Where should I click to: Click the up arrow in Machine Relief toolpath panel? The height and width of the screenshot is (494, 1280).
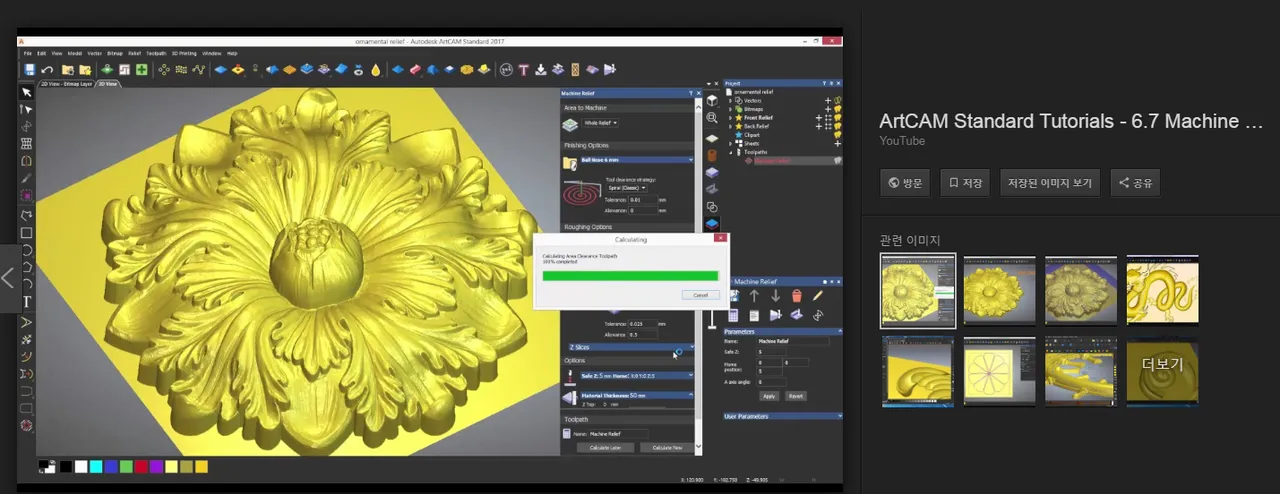click(755, 296)
